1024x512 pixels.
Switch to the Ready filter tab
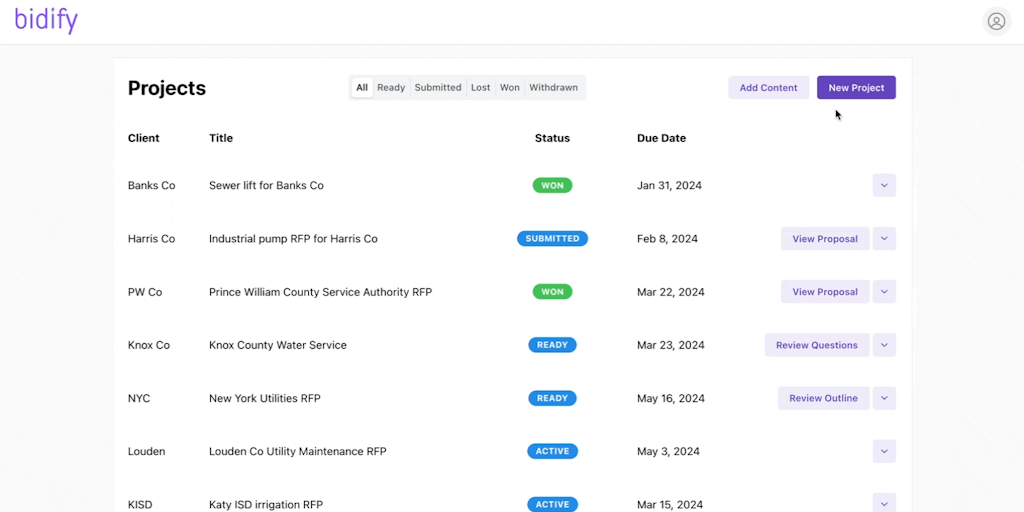[x=391, y=88]
